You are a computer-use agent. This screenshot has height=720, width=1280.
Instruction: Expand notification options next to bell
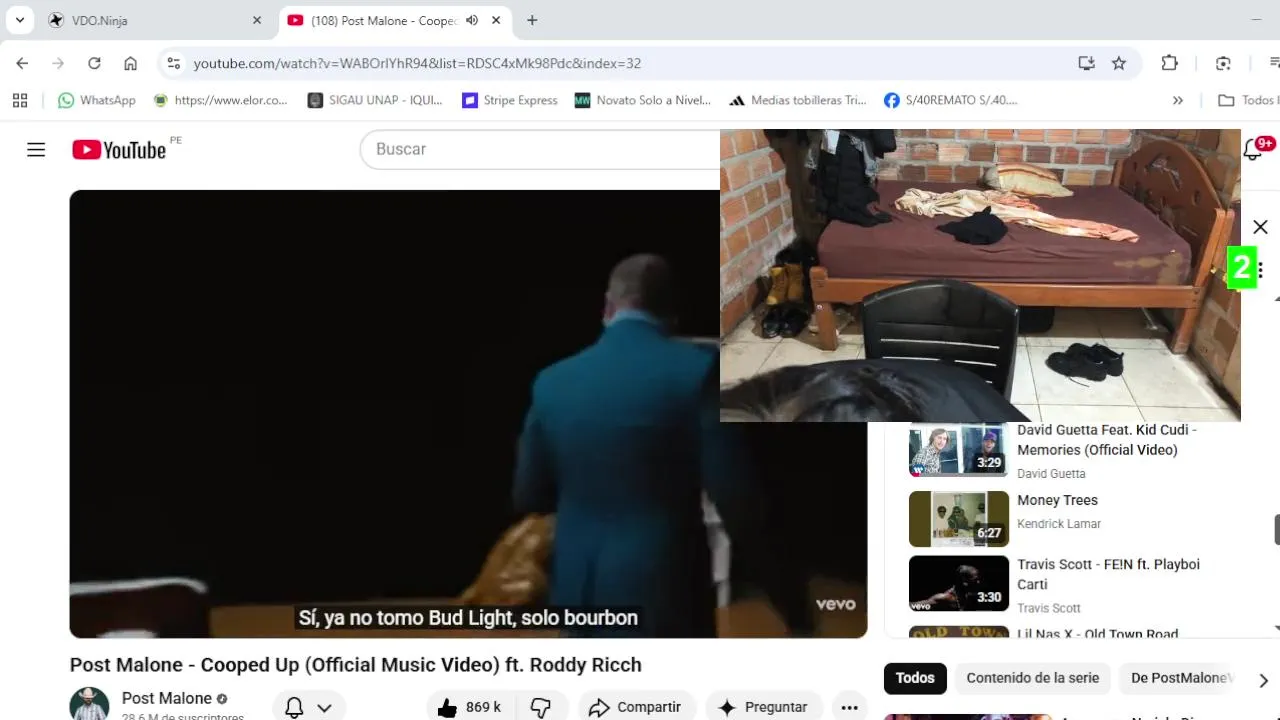pyautogui.click(x=324, y=708)
